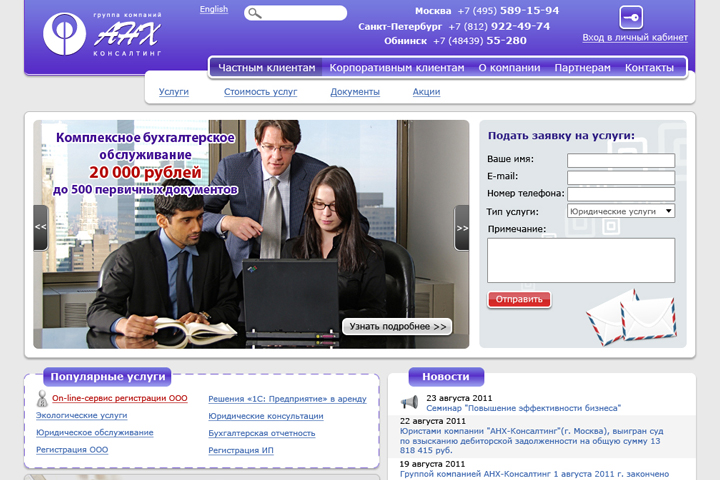Open news about выигран суд по взысканию
Viewport: 720px width, 480px height.
[x=531, y=440]
